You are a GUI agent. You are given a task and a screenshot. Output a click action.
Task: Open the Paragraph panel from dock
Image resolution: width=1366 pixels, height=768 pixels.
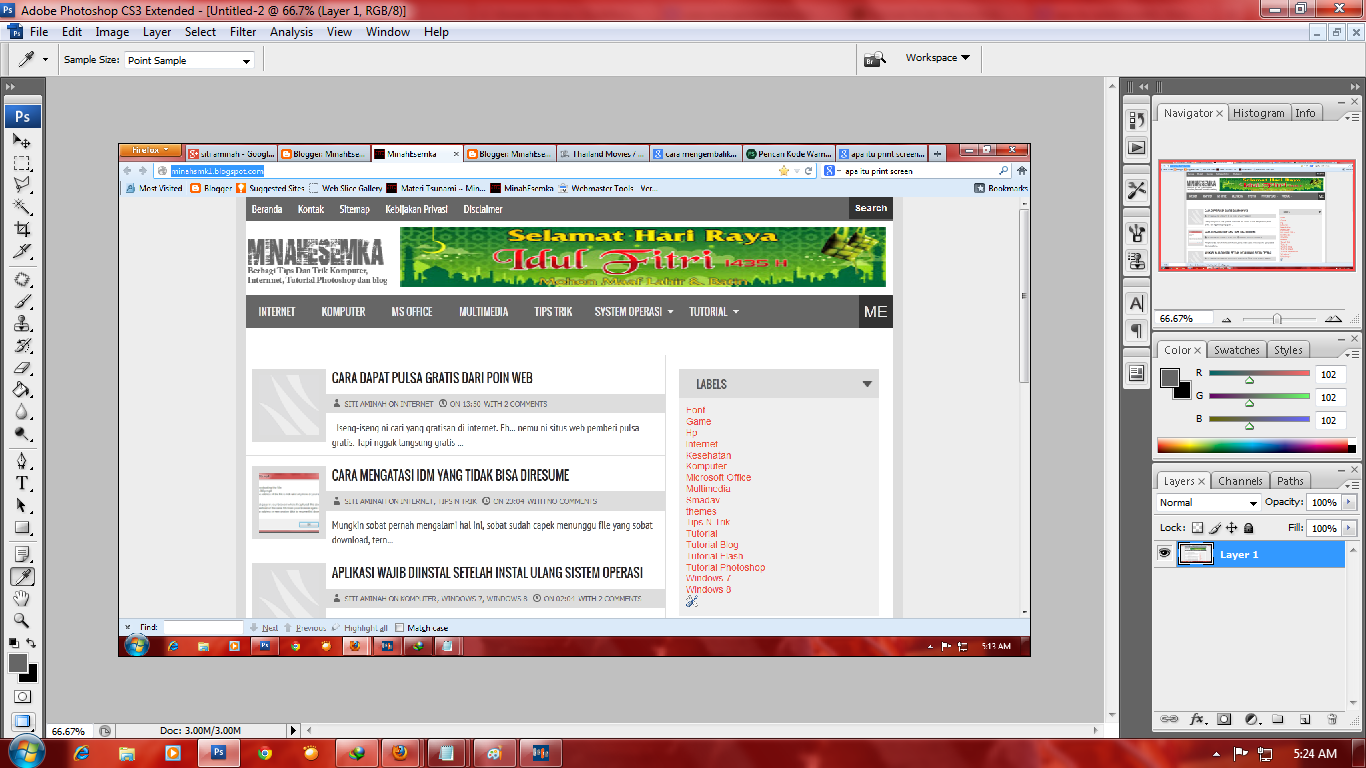point(1136,330)
